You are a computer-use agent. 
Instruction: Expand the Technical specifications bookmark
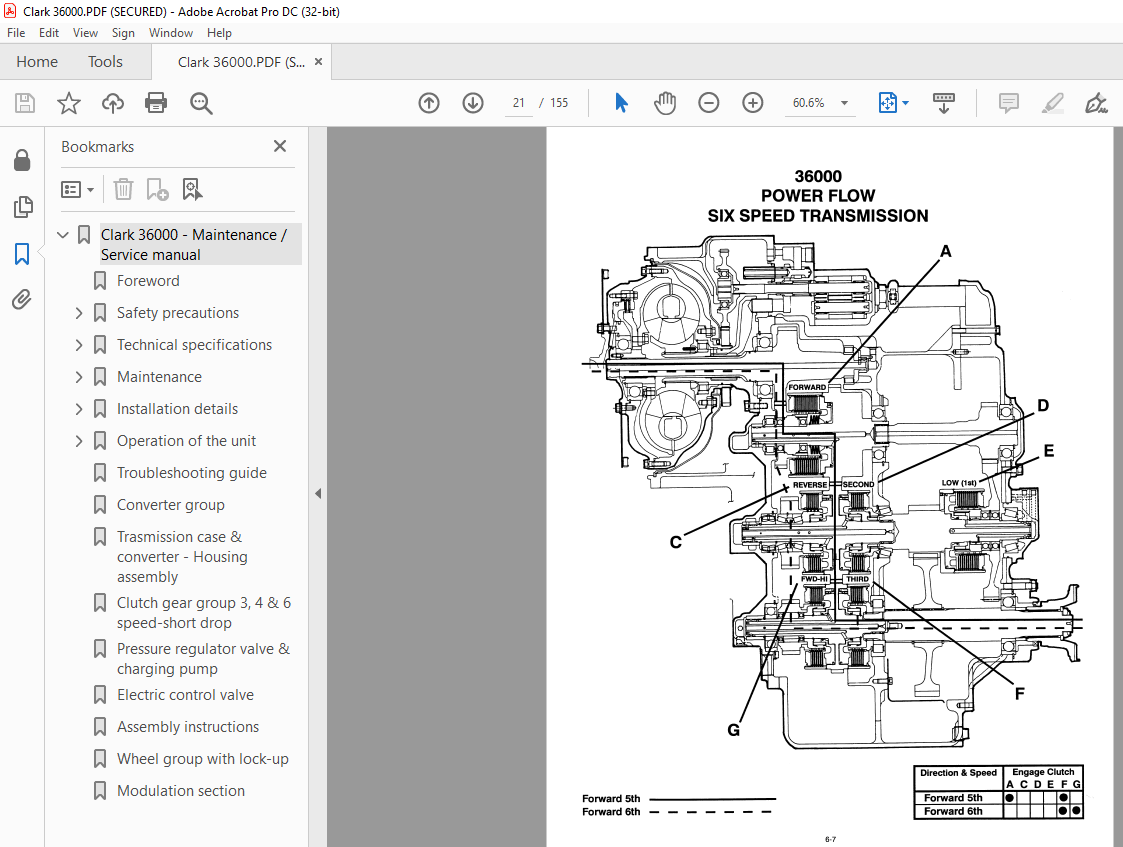79,345
